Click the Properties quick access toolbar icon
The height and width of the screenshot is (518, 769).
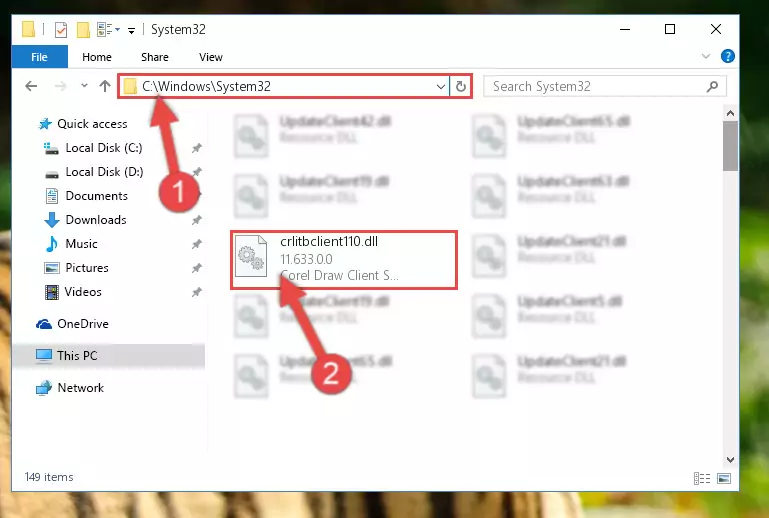pos(61,30)
